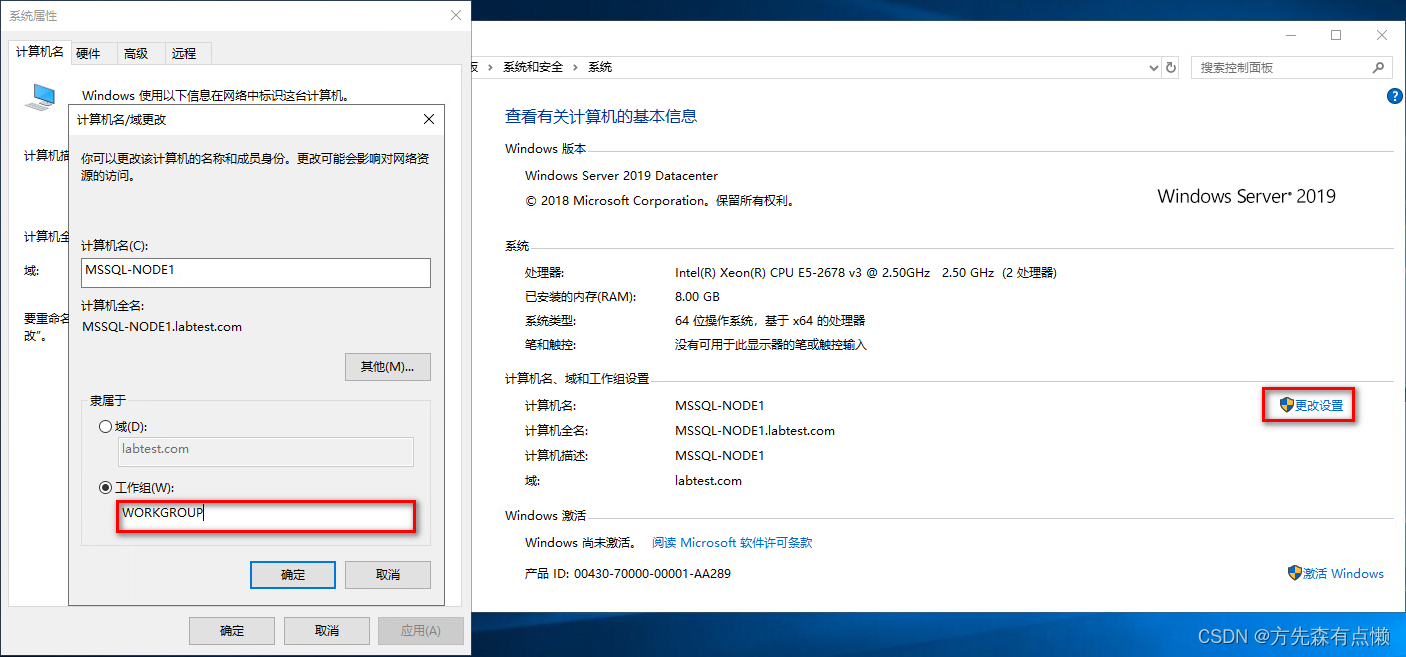
Task: Click 取消 in the 系统属性 window
Action: [x=327, y=631]
